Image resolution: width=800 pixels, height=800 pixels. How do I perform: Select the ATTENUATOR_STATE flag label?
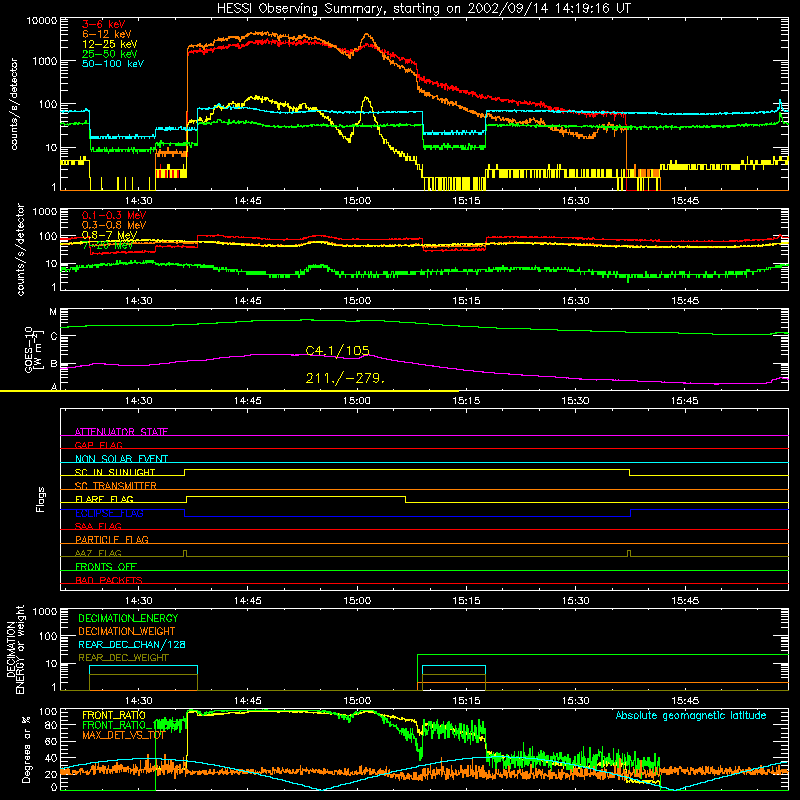point(121,432)
